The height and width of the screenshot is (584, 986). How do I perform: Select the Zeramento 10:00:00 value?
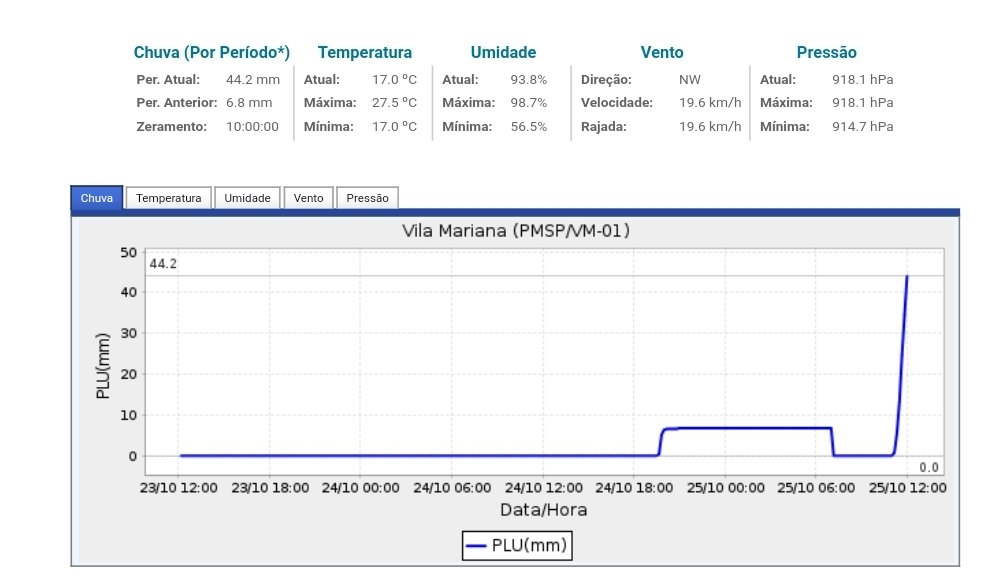pos(252,127)
